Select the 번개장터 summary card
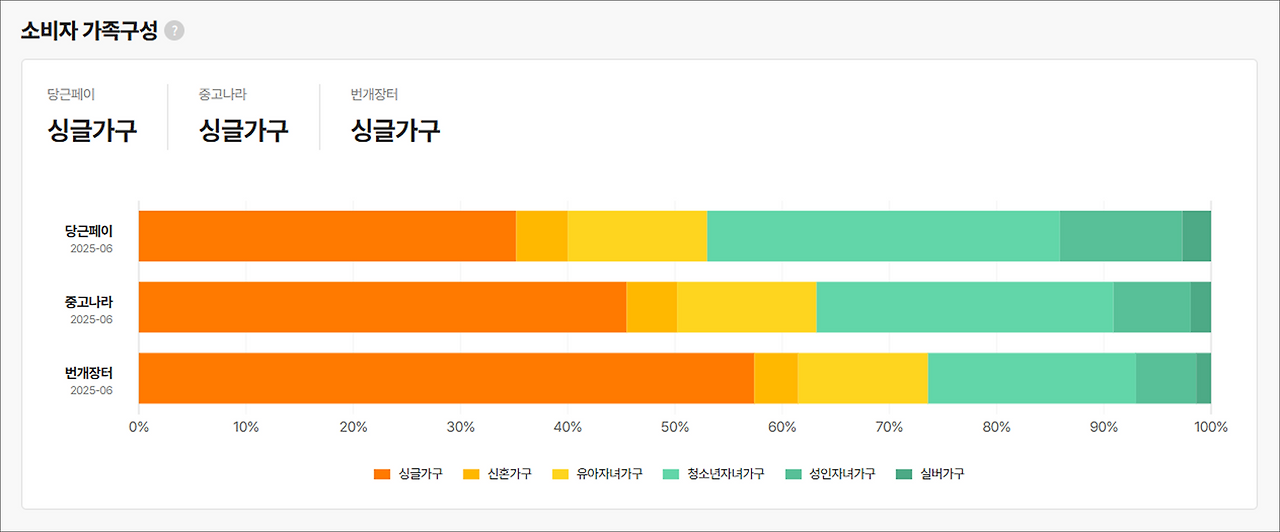 [x=396, y=117]
